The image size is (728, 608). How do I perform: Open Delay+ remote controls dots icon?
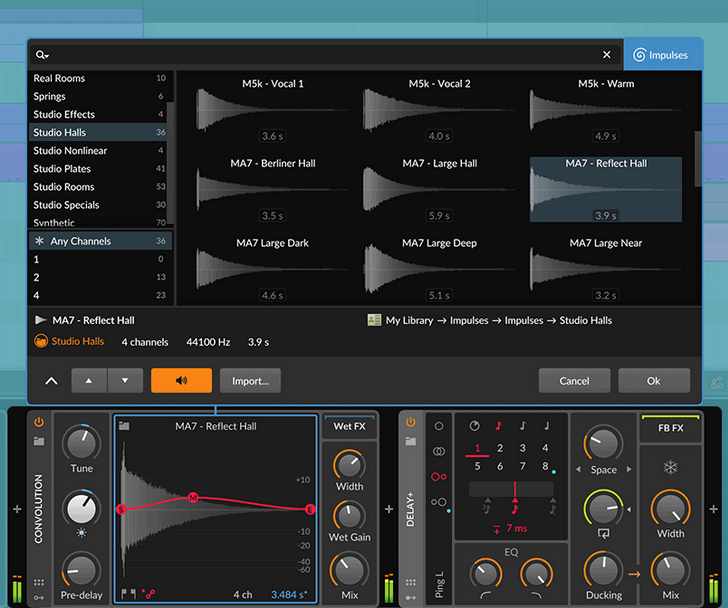(x=410, y=582)
